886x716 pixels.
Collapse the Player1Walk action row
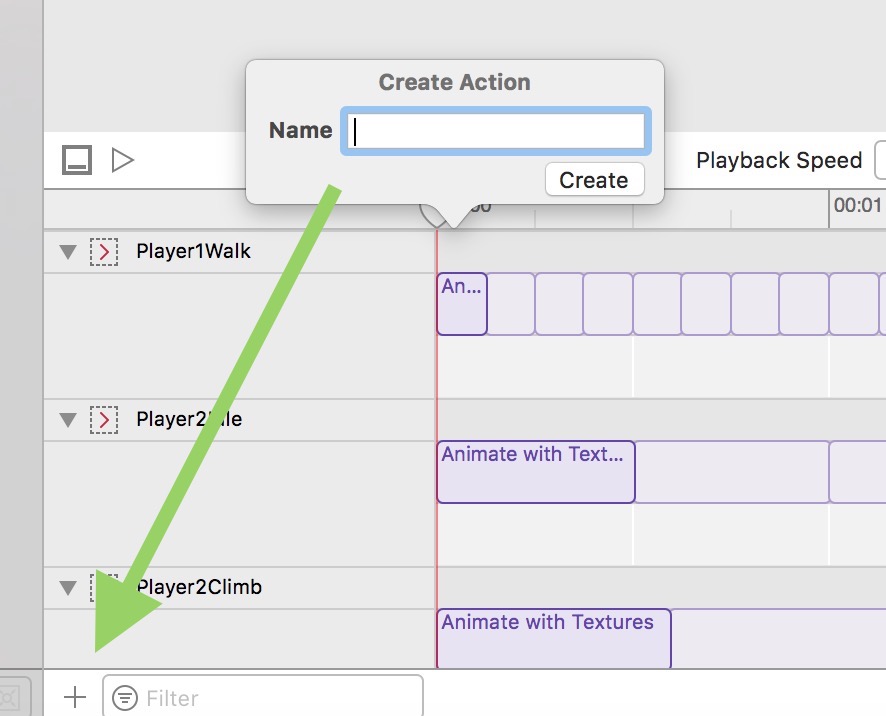click(x=68, y=252)
